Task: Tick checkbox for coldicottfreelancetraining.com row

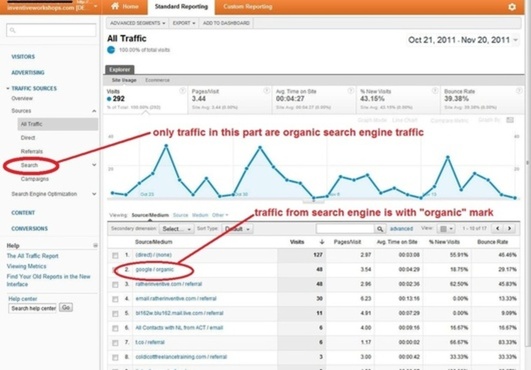Action: coord(115,357)
